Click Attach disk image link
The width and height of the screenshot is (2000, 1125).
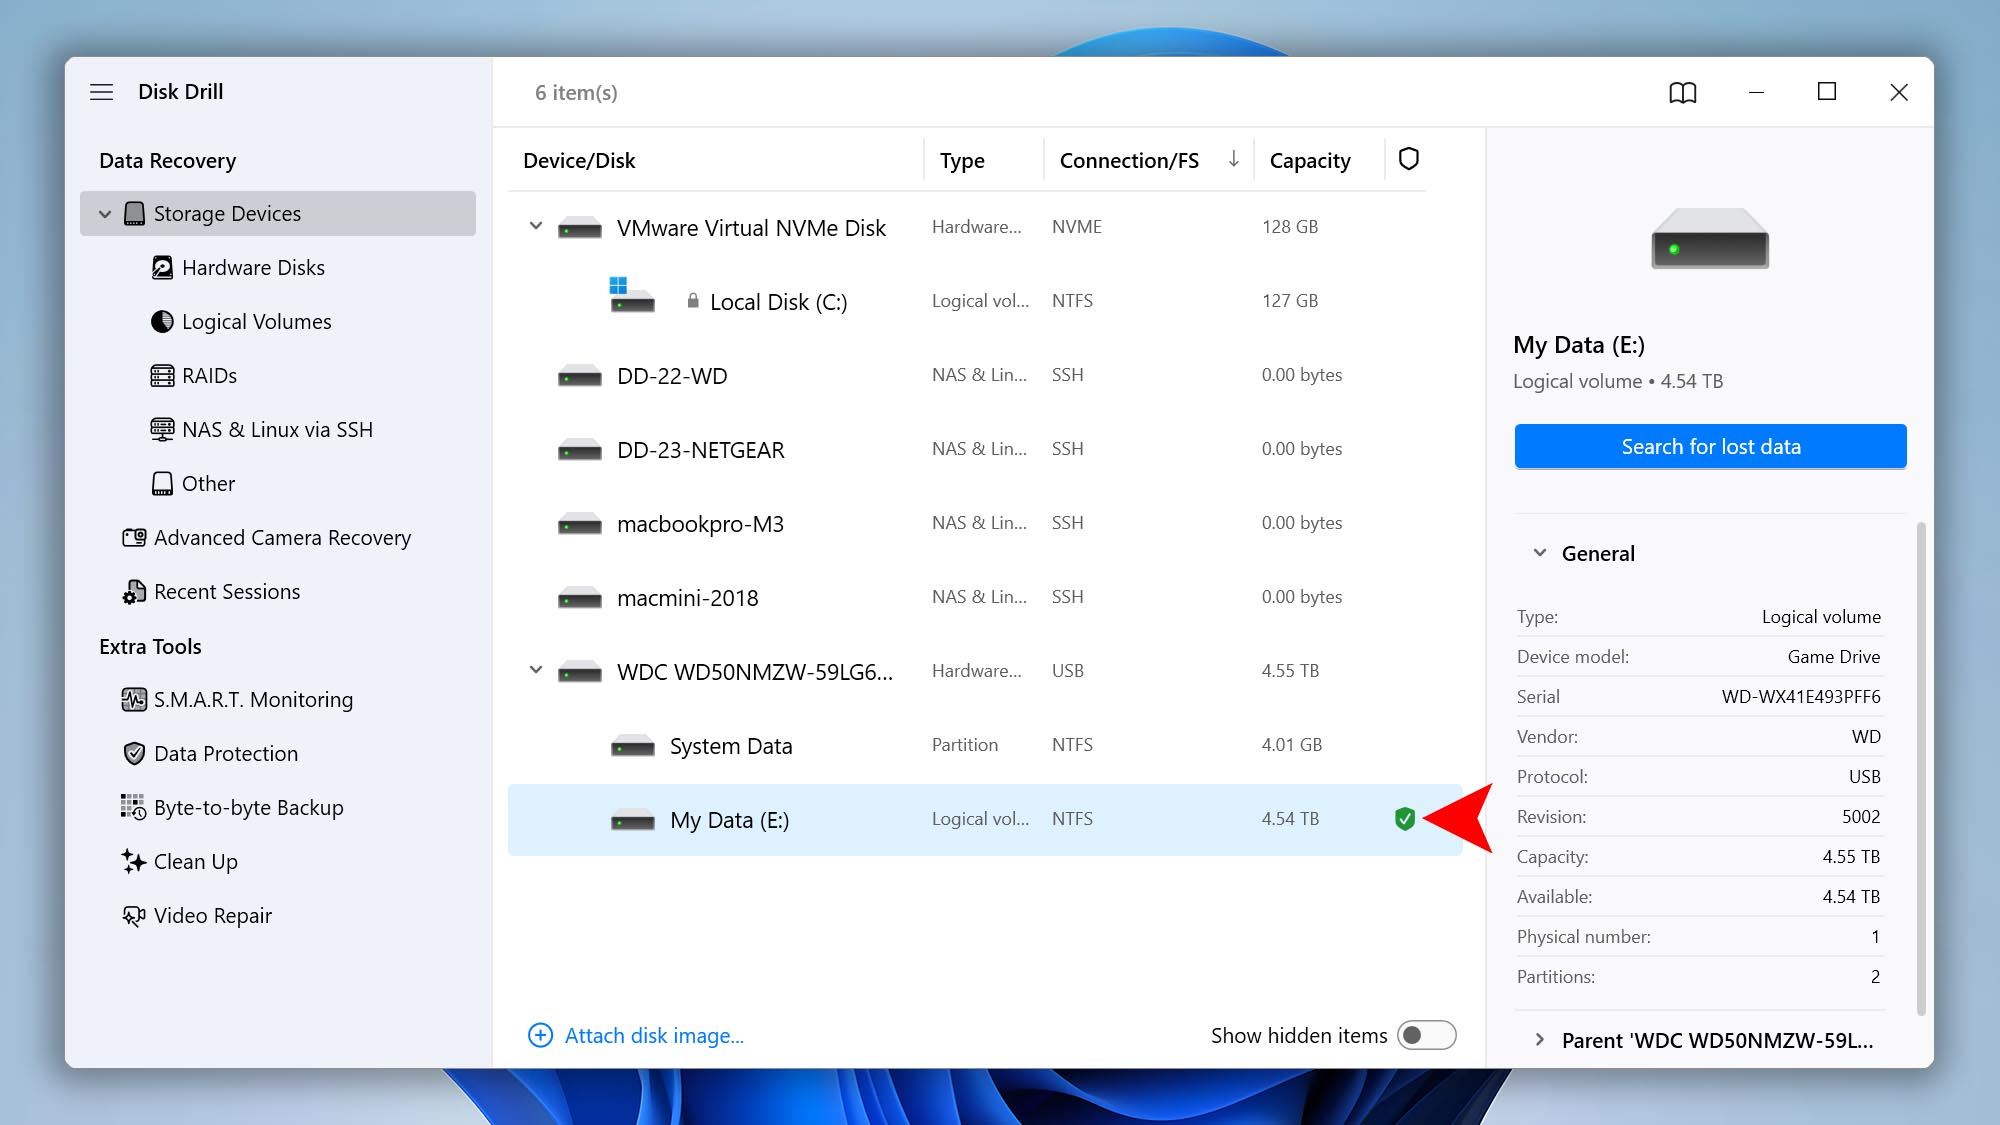tap(654, 1036)
